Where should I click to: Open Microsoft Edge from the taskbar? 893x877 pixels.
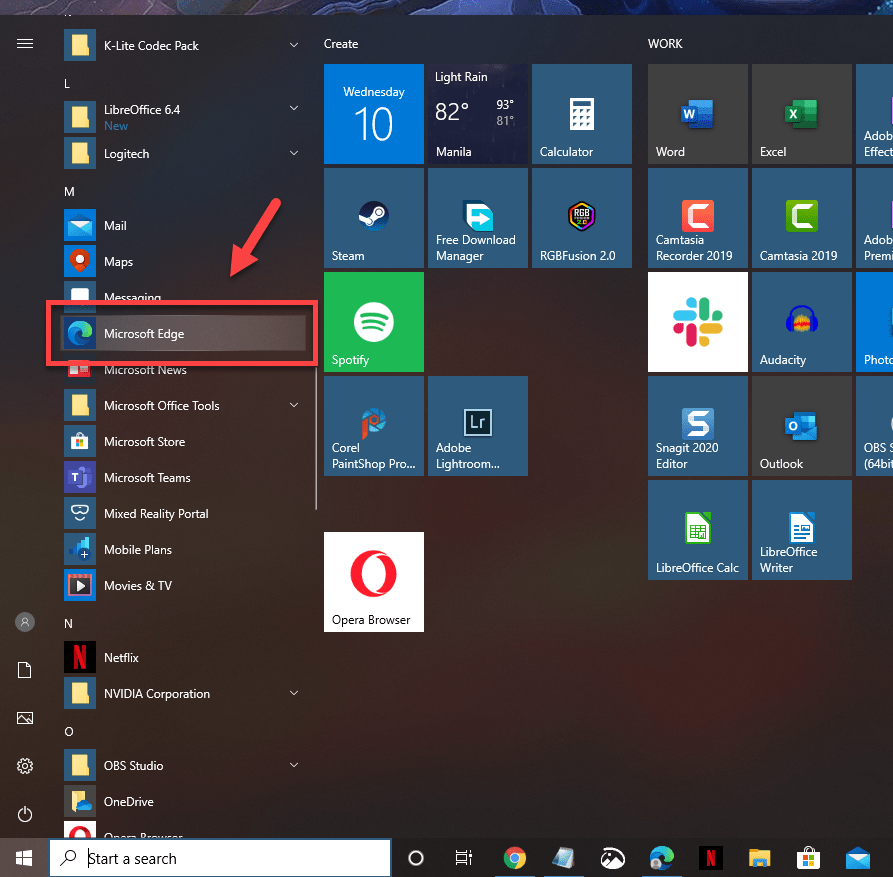coord(662,858)
